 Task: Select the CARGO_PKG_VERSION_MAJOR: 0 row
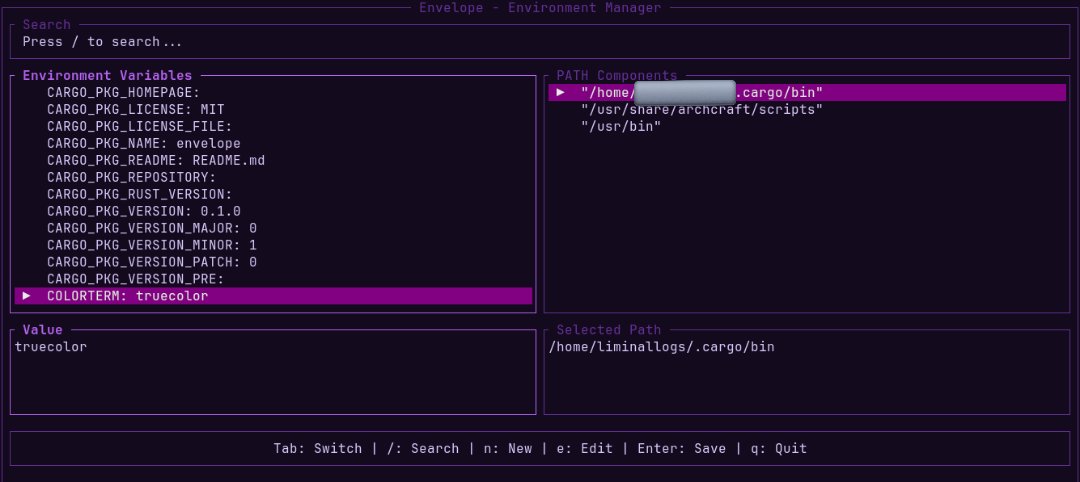273,228
